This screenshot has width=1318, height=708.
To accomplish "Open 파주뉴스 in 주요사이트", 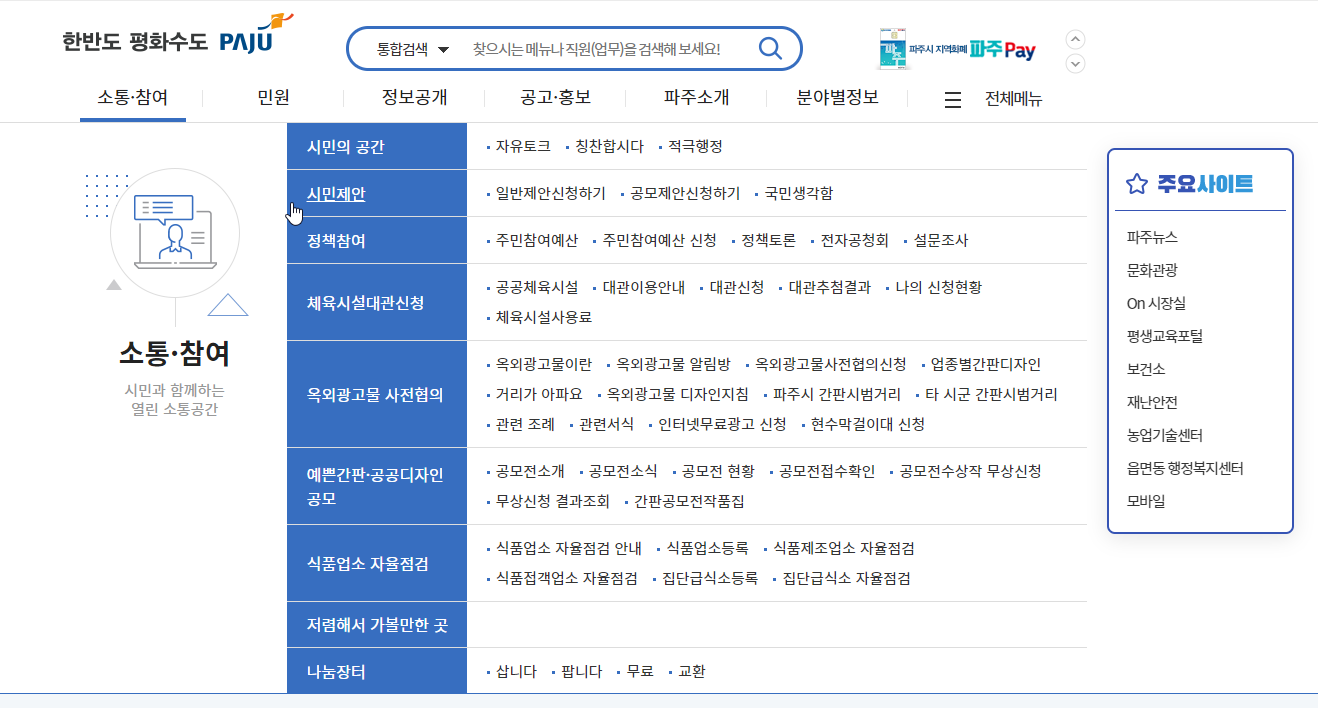I will coord(1152,237).
